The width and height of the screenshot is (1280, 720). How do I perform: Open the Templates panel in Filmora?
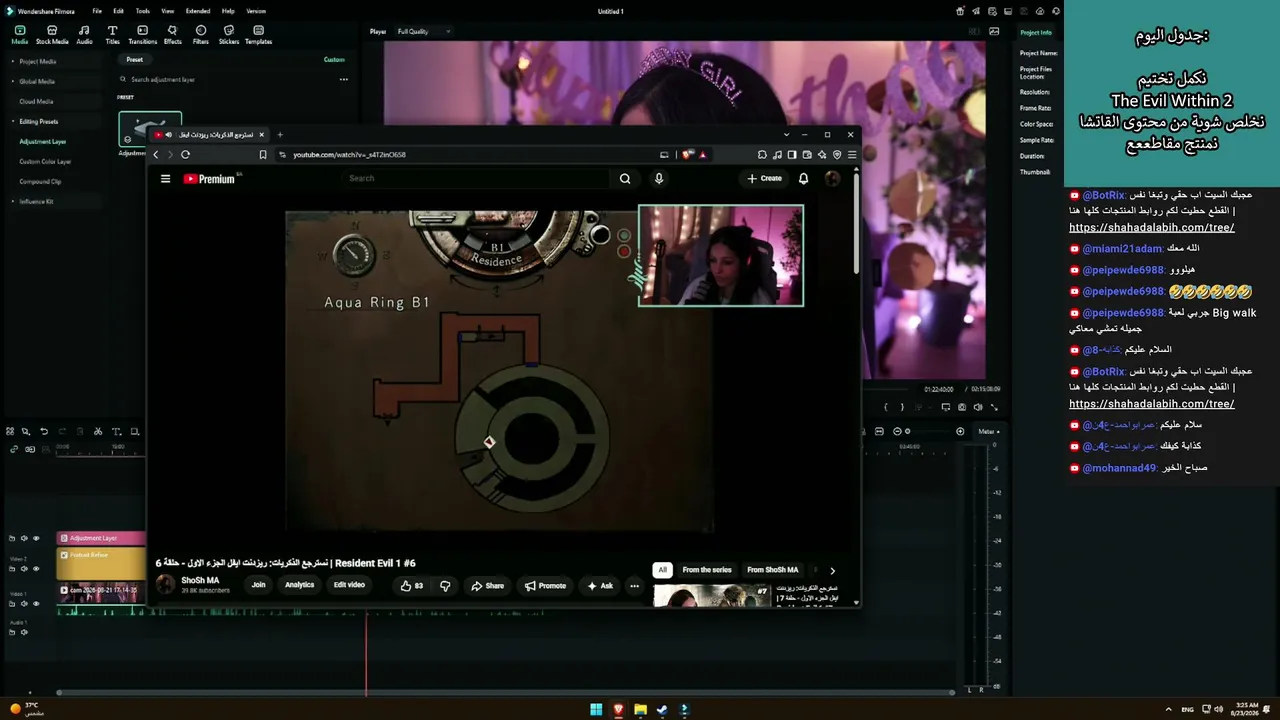pyautogui.click(x=258, y=35)
